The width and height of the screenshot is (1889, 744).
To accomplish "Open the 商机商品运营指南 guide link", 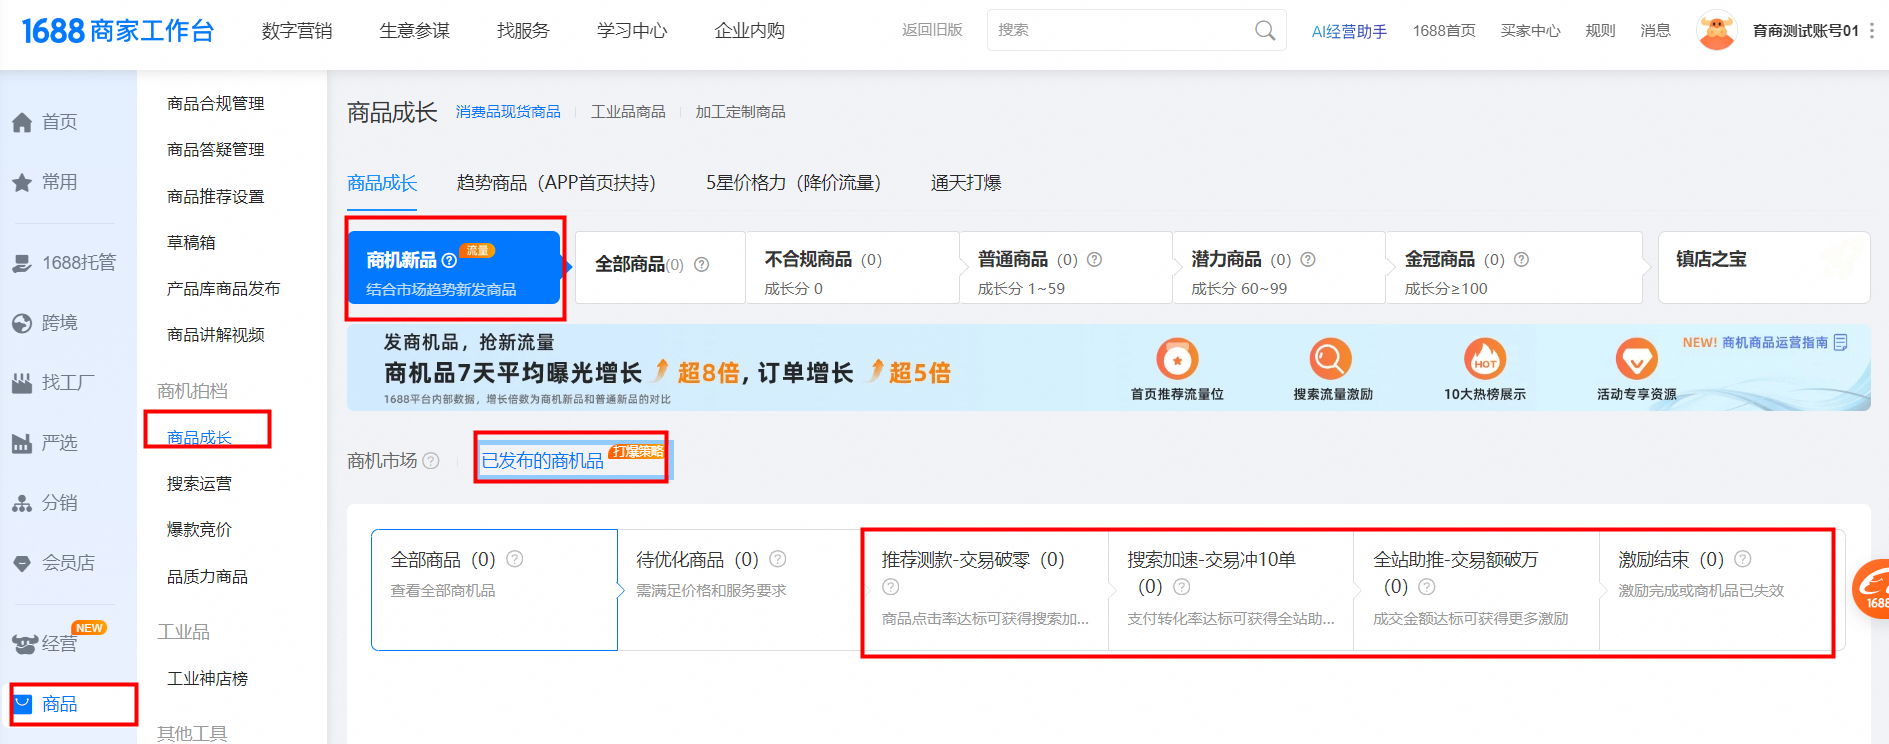I will click(1774, 343).
